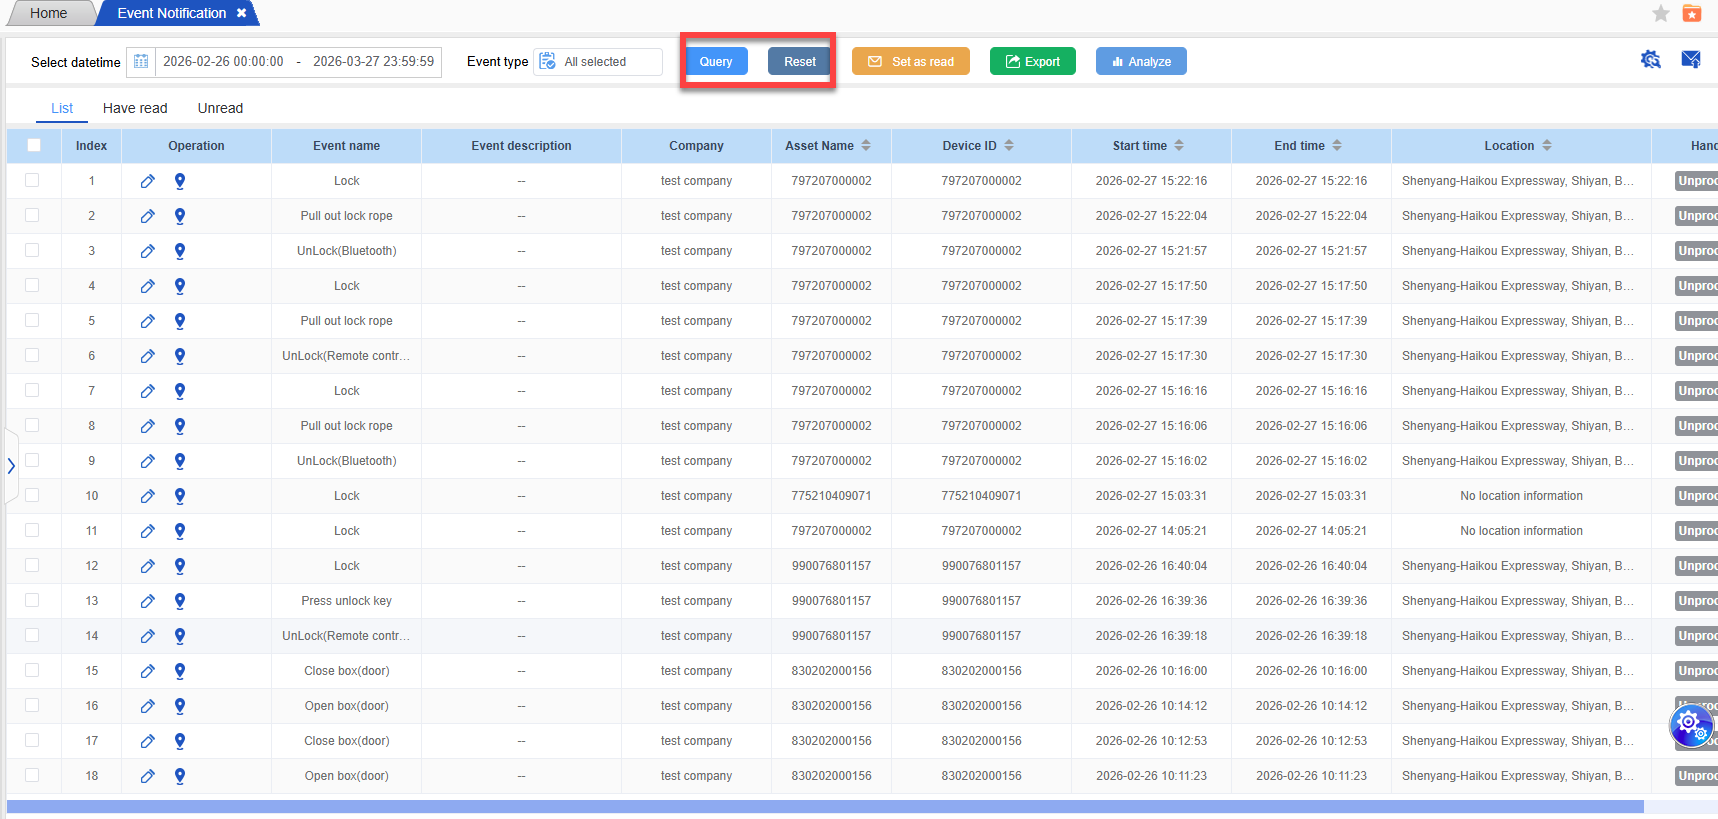Click the edit pencil icon in row 10

pyautogui.click(x=147, y=496)
